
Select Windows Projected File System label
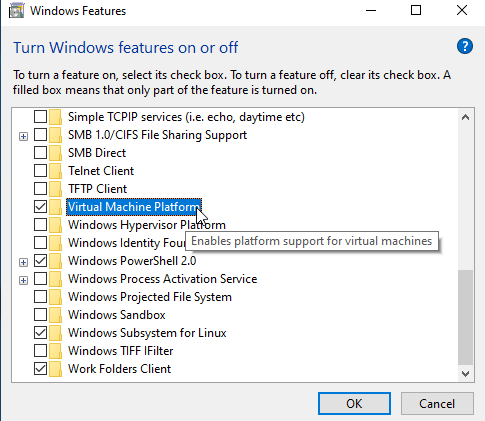tap(150, 297)
